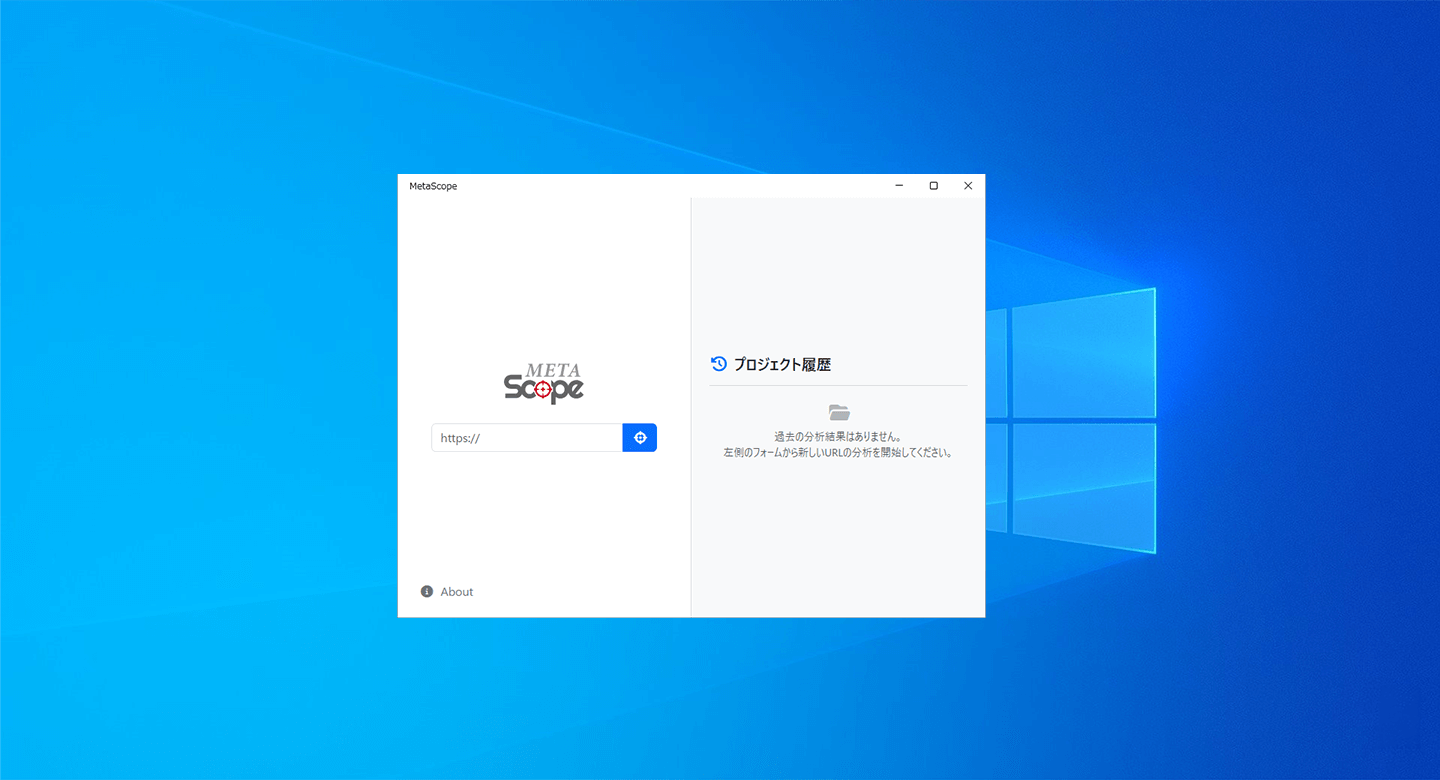Click the 左側のフォームから instruction text line
Image resolution: width=1440 pixels, height=780 pixels.
(838, 453)
